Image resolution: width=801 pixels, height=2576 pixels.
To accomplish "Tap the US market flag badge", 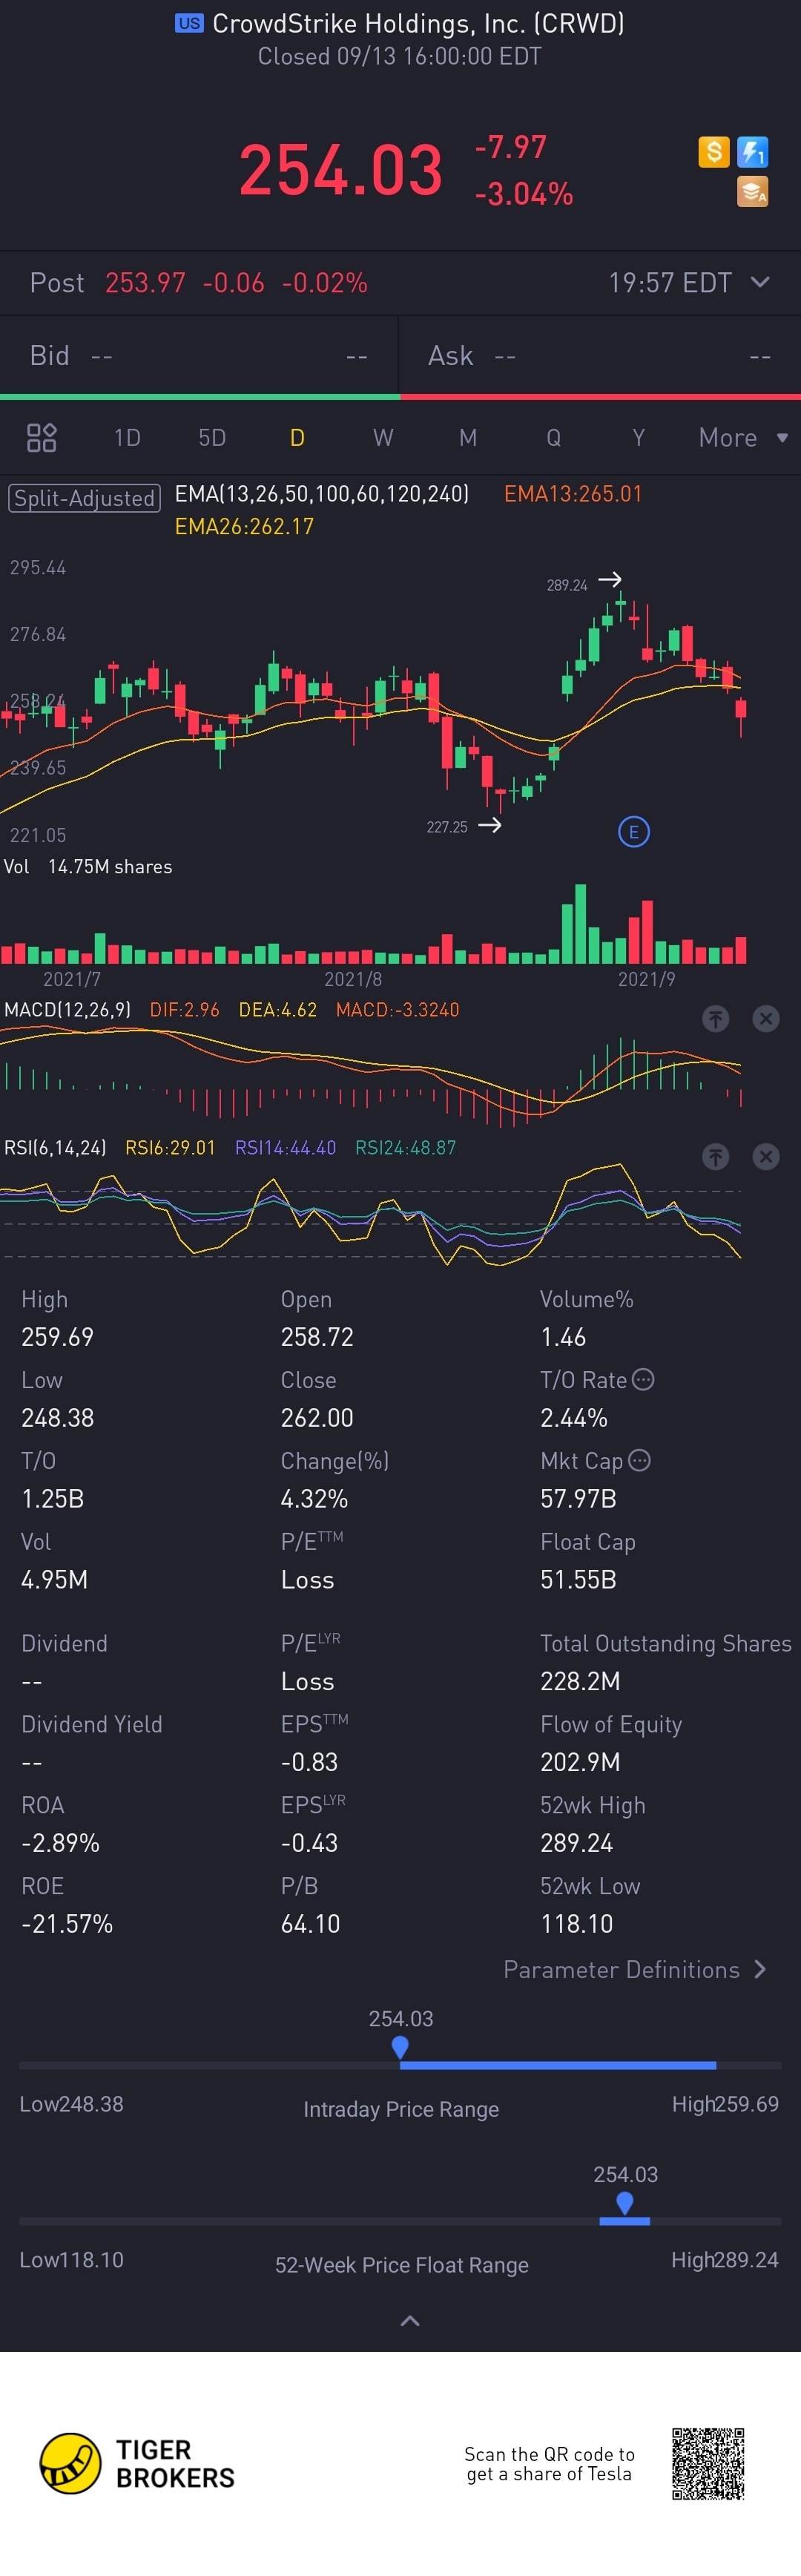I will 189,23.
